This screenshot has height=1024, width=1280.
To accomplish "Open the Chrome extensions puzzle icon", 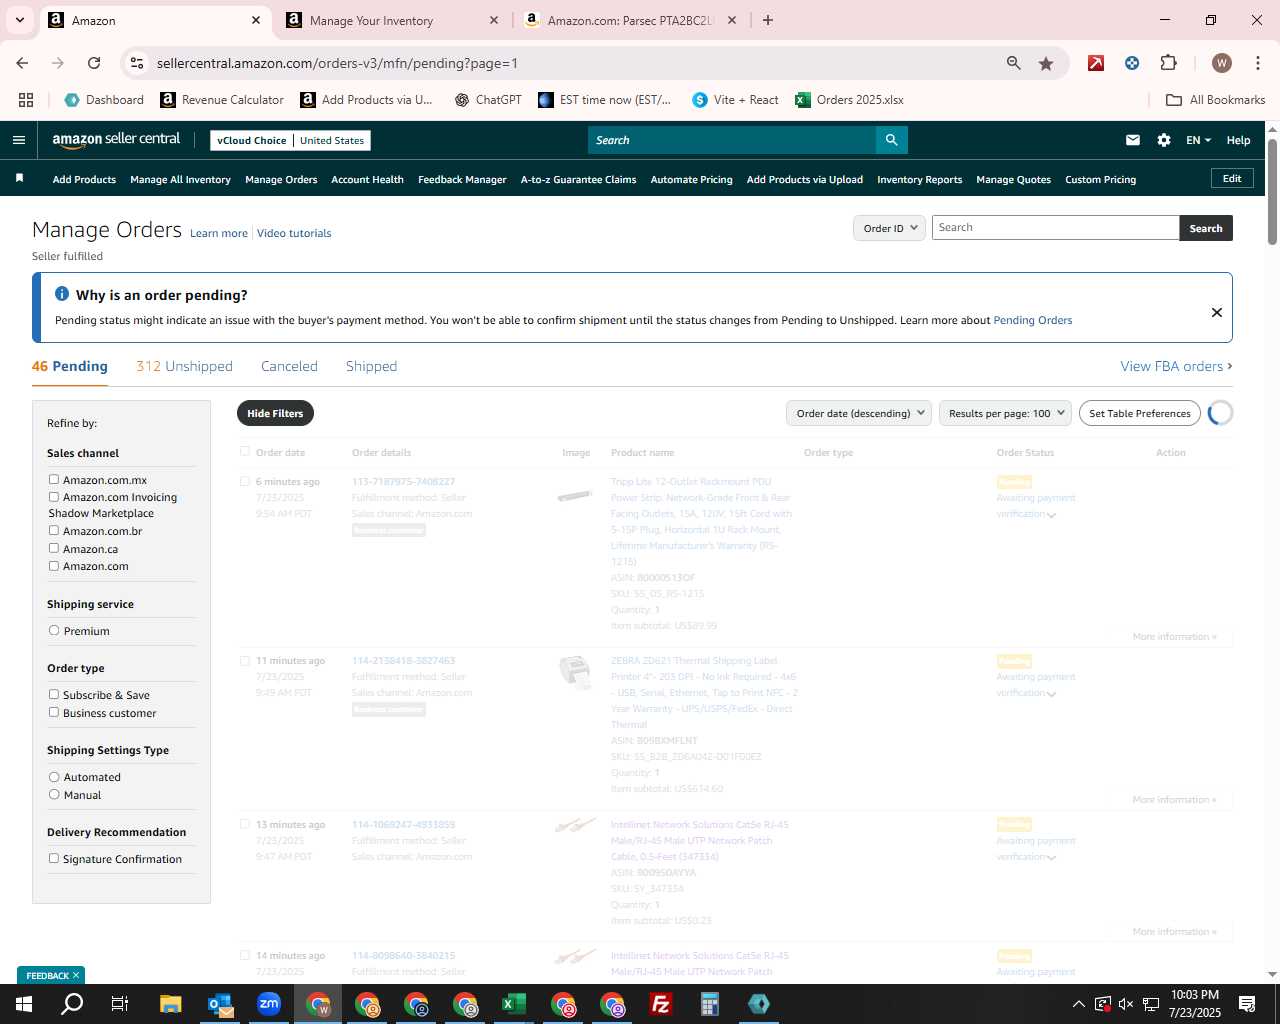I will click(1168, 63).
